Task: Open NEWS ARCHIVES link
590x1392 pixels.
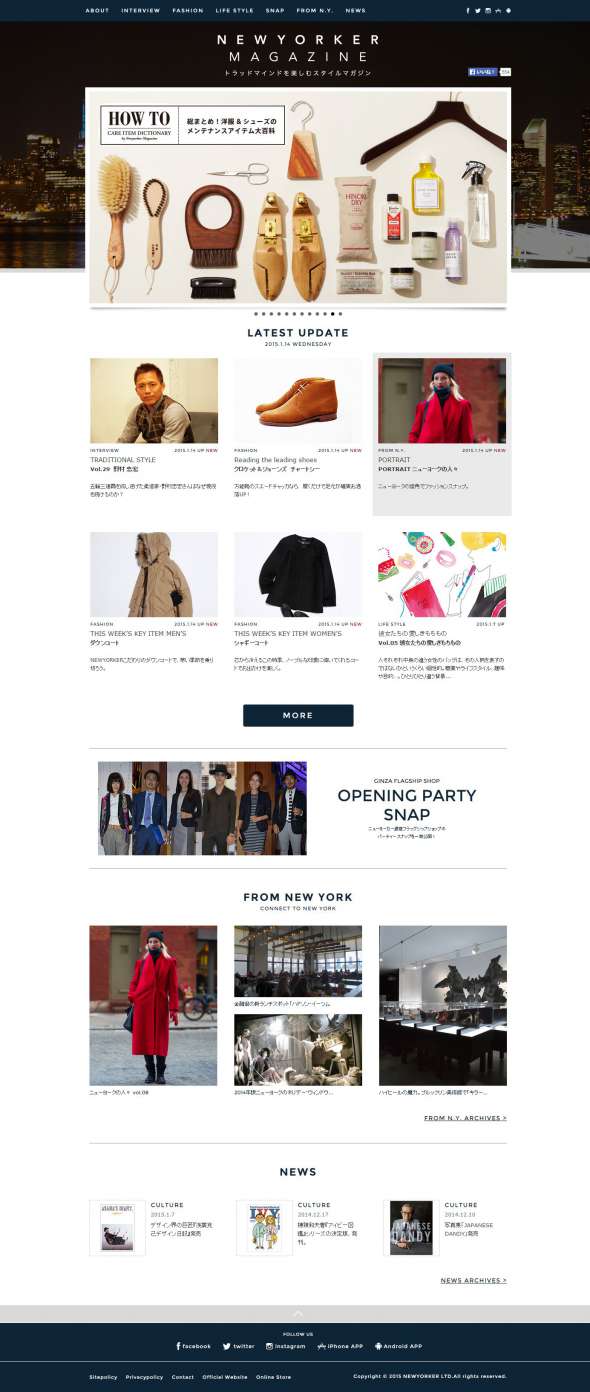Action: coord(474,1280)
